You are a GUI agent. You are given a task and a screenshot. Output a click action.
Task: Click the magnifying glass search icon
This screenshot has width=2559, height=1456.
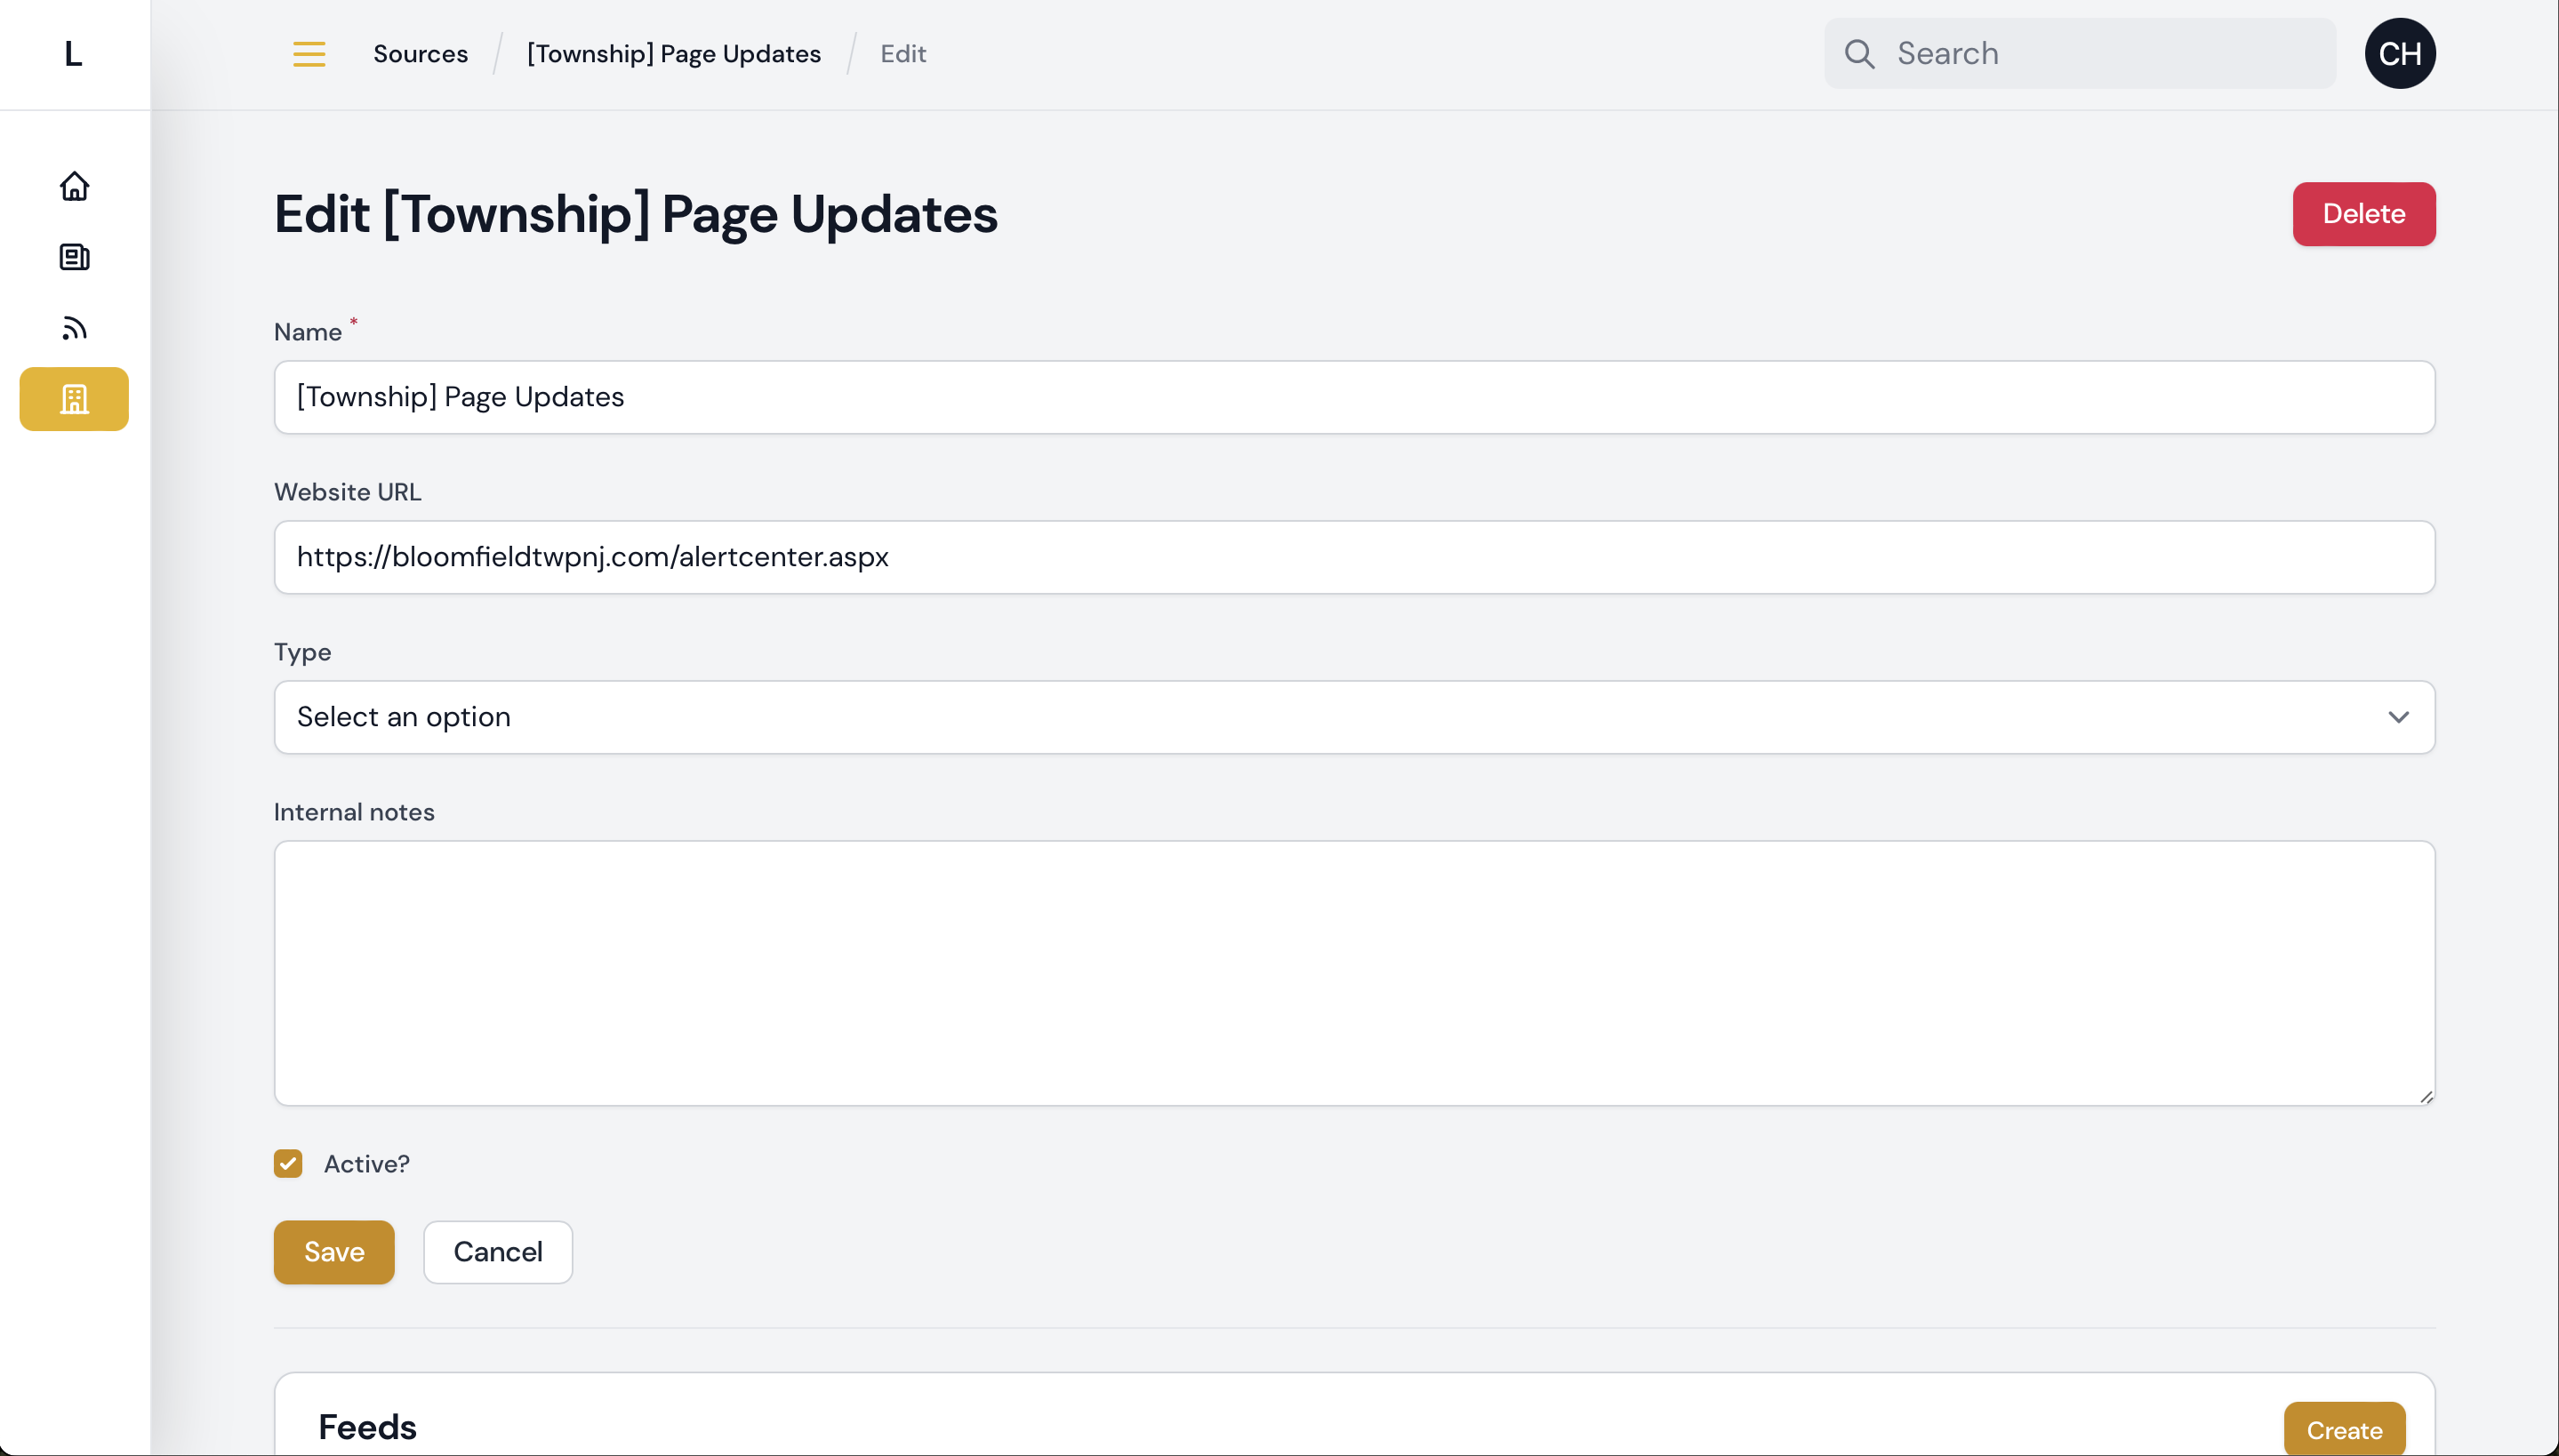click(x=1859, y=54)
